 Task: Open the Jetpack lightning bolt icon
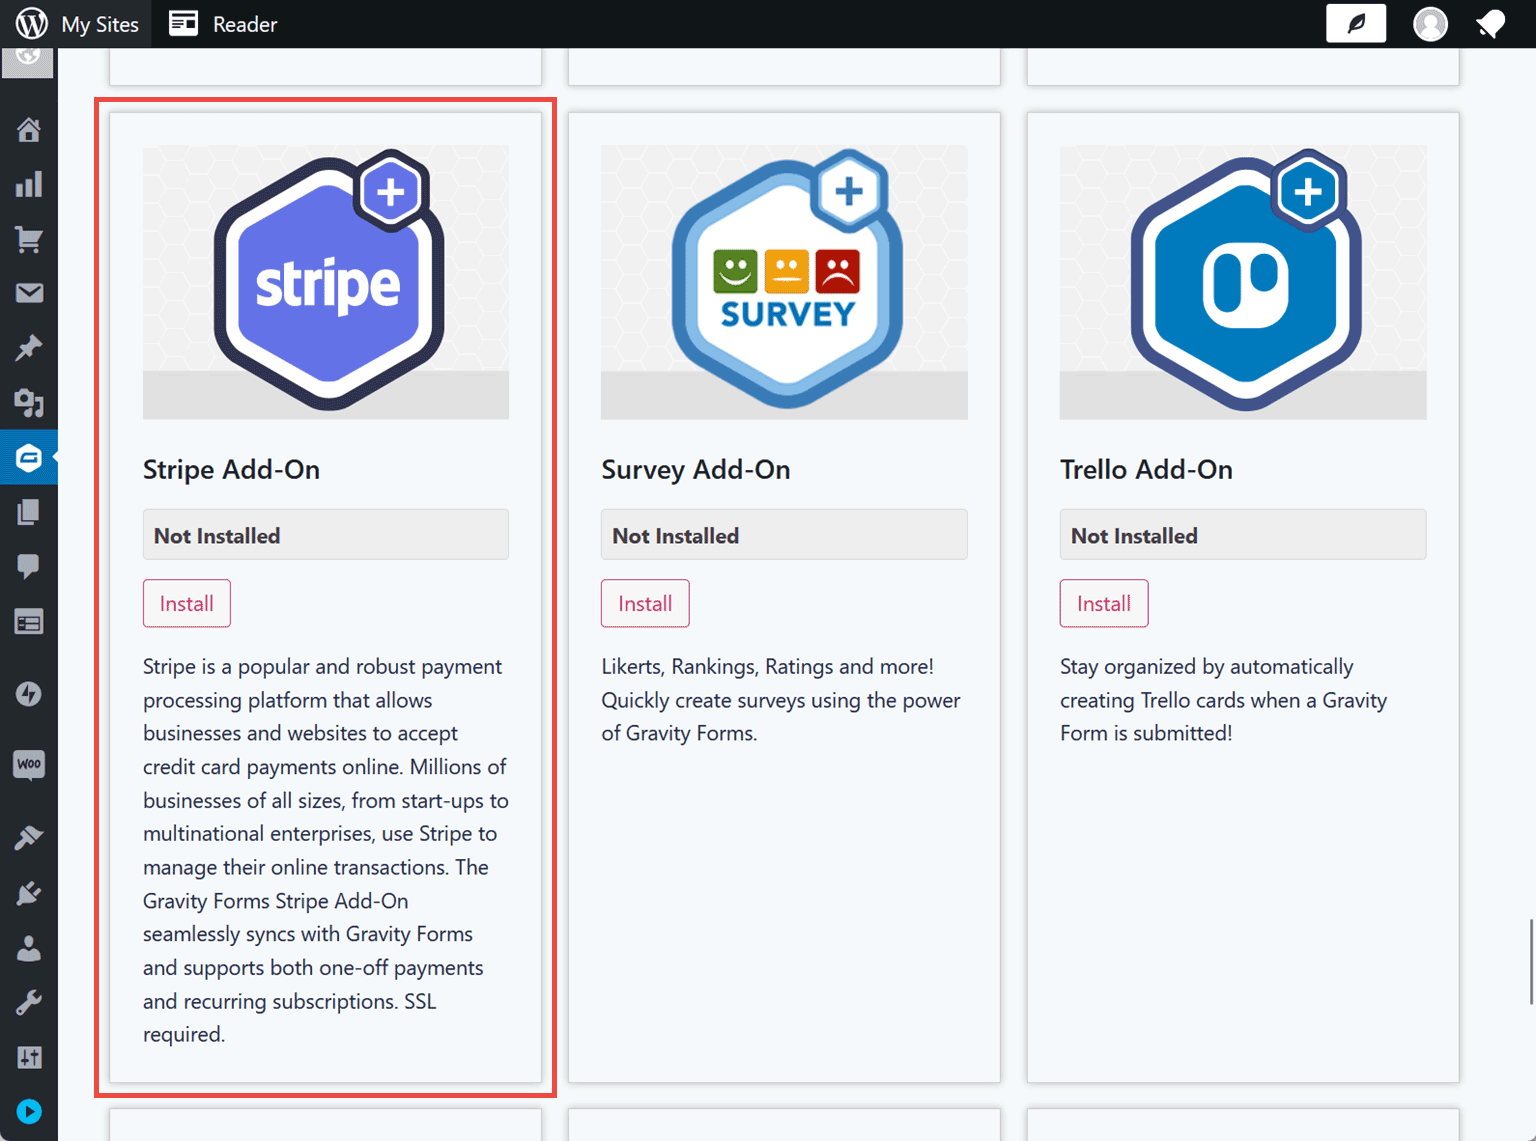29,693
